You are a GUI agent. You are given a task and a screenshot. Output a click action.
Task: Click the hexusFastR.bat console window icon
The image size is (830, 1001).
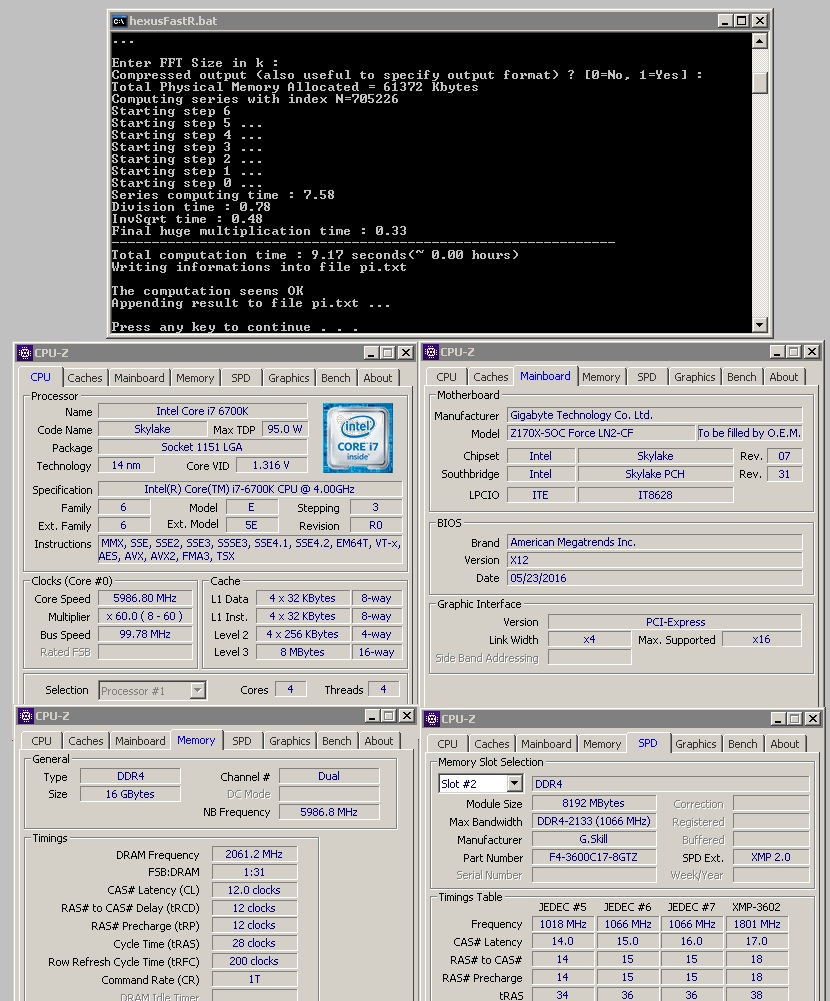click(119, 21)
